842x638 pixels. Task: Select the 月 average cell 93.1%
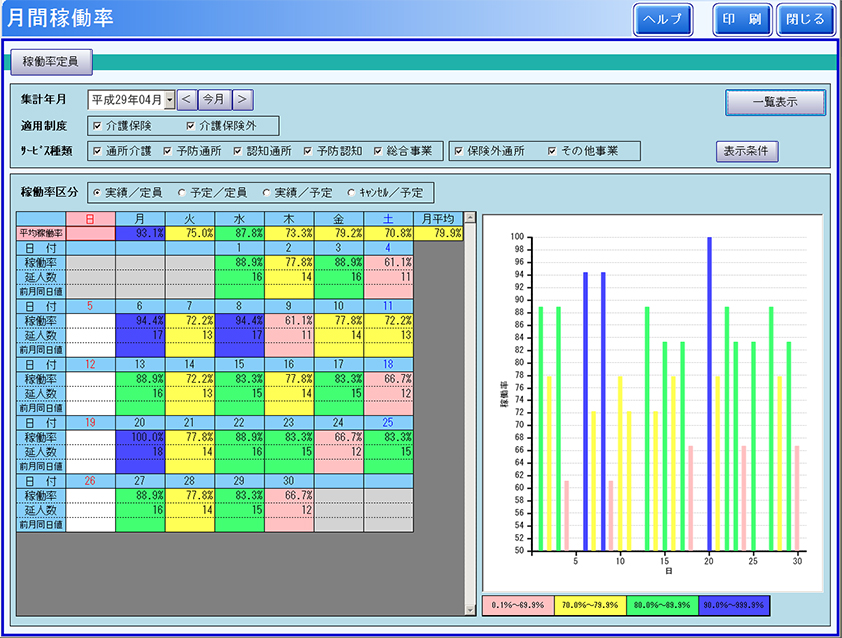point(140,233)
